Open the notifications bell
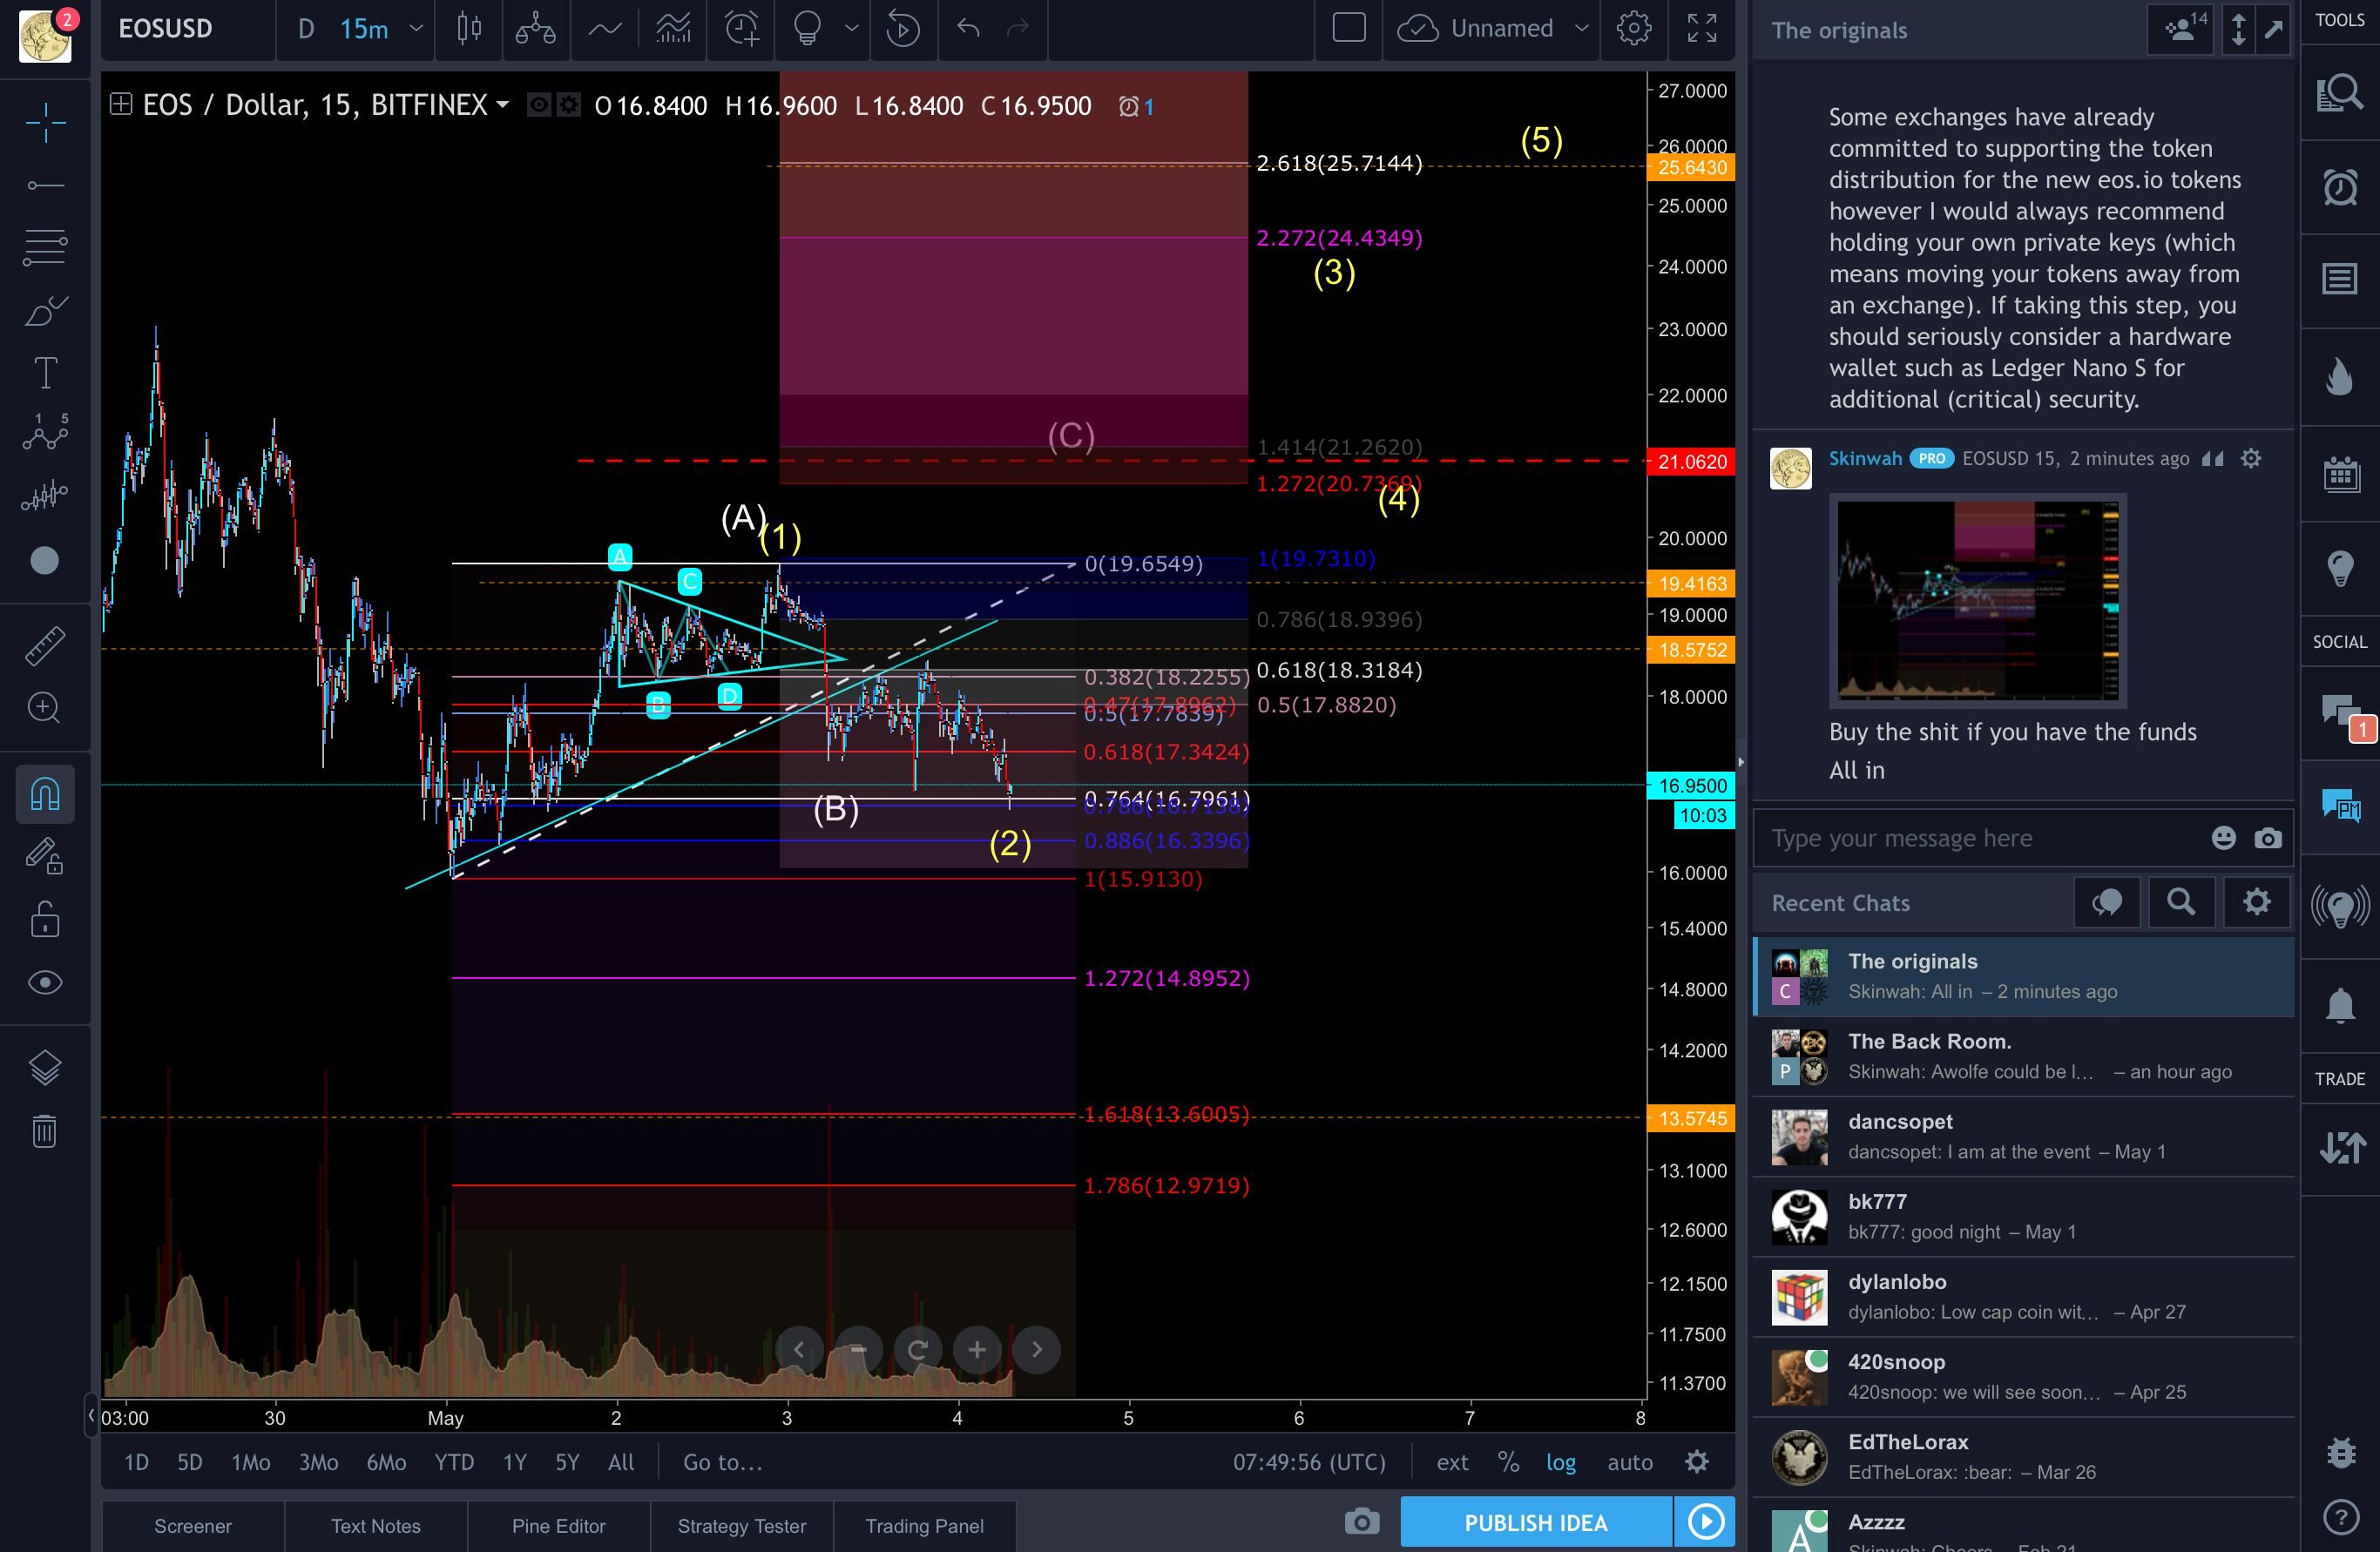Viewport: 2380px width, 1552px height. (2340, 1004)
